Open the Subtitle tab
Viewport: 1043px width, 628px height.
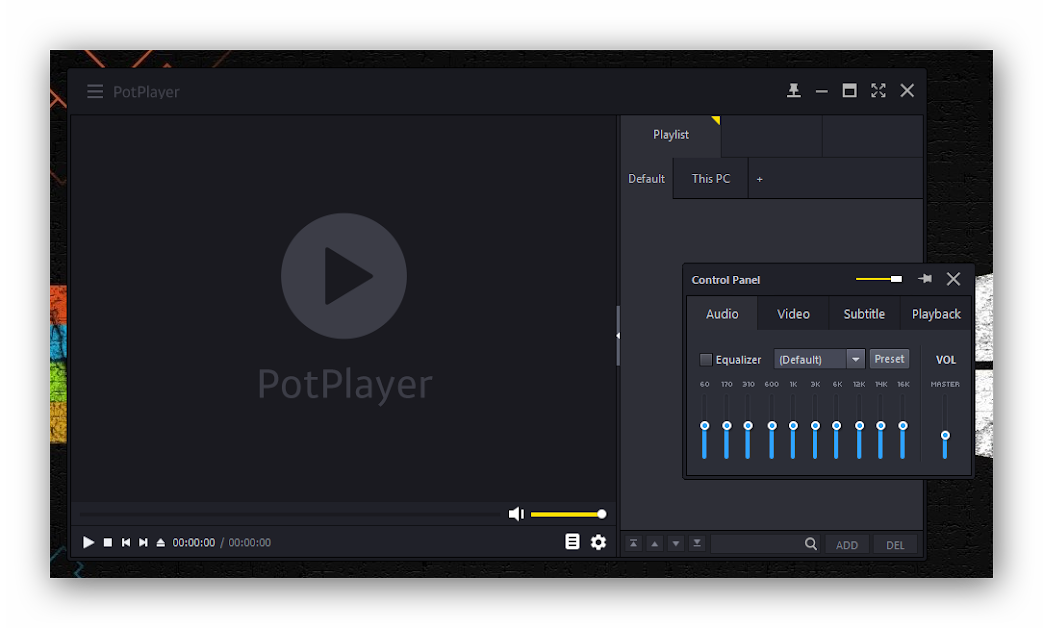(864, 314)
